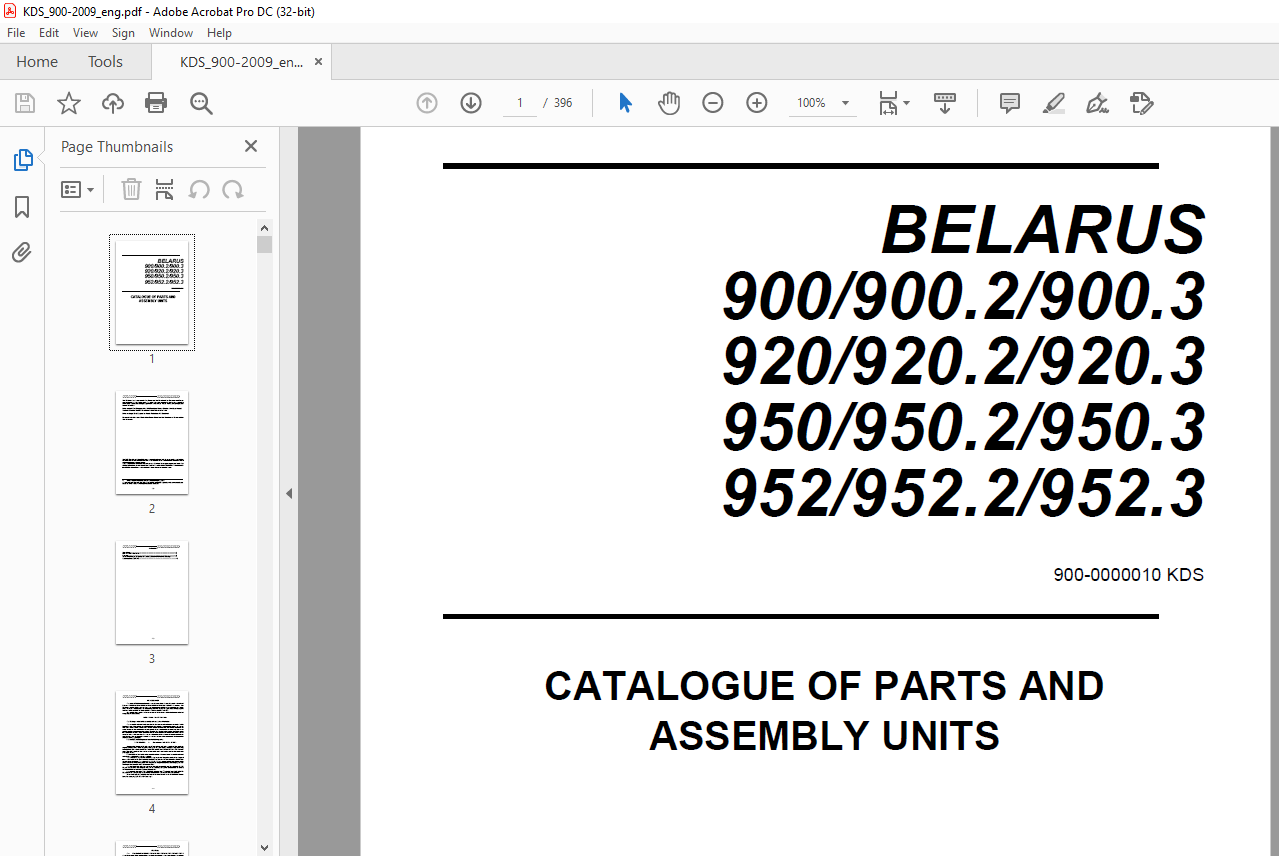
Task: Switch to the Tools tab
Action: coord(105,62)
